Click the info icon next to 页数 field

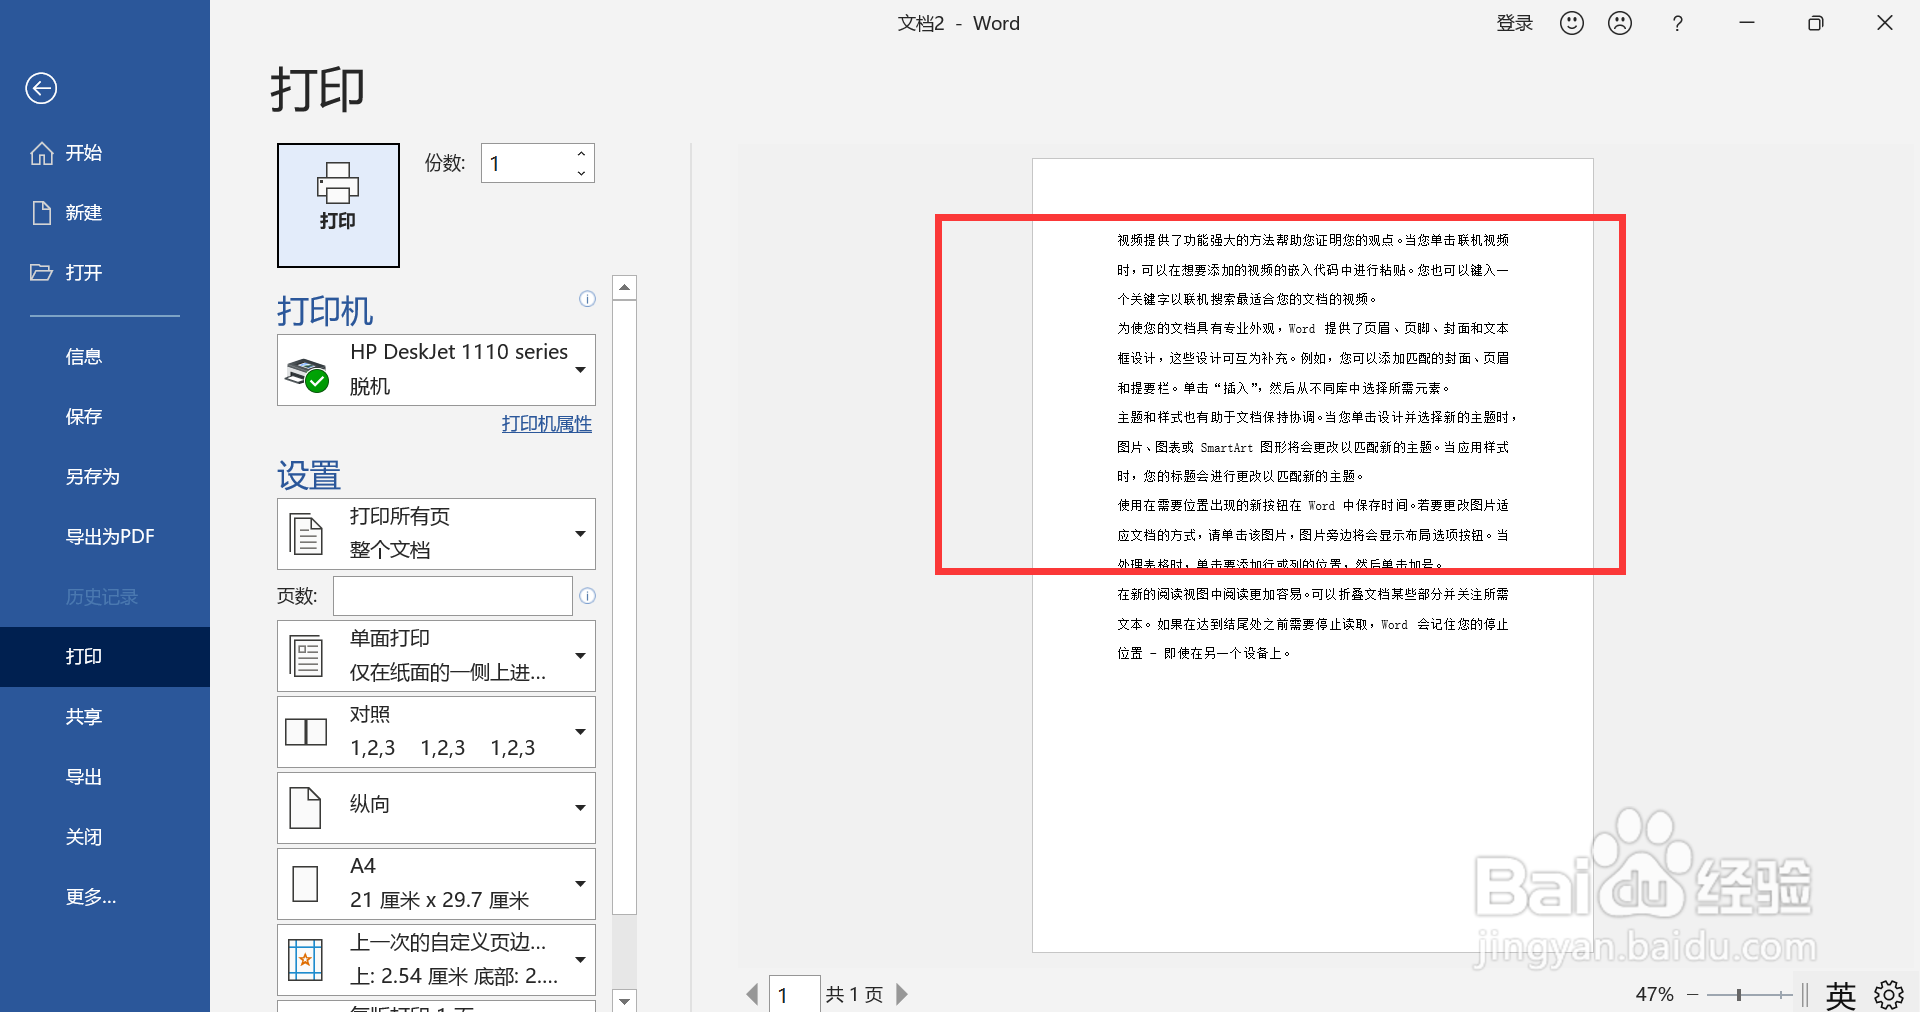point(587,596)
